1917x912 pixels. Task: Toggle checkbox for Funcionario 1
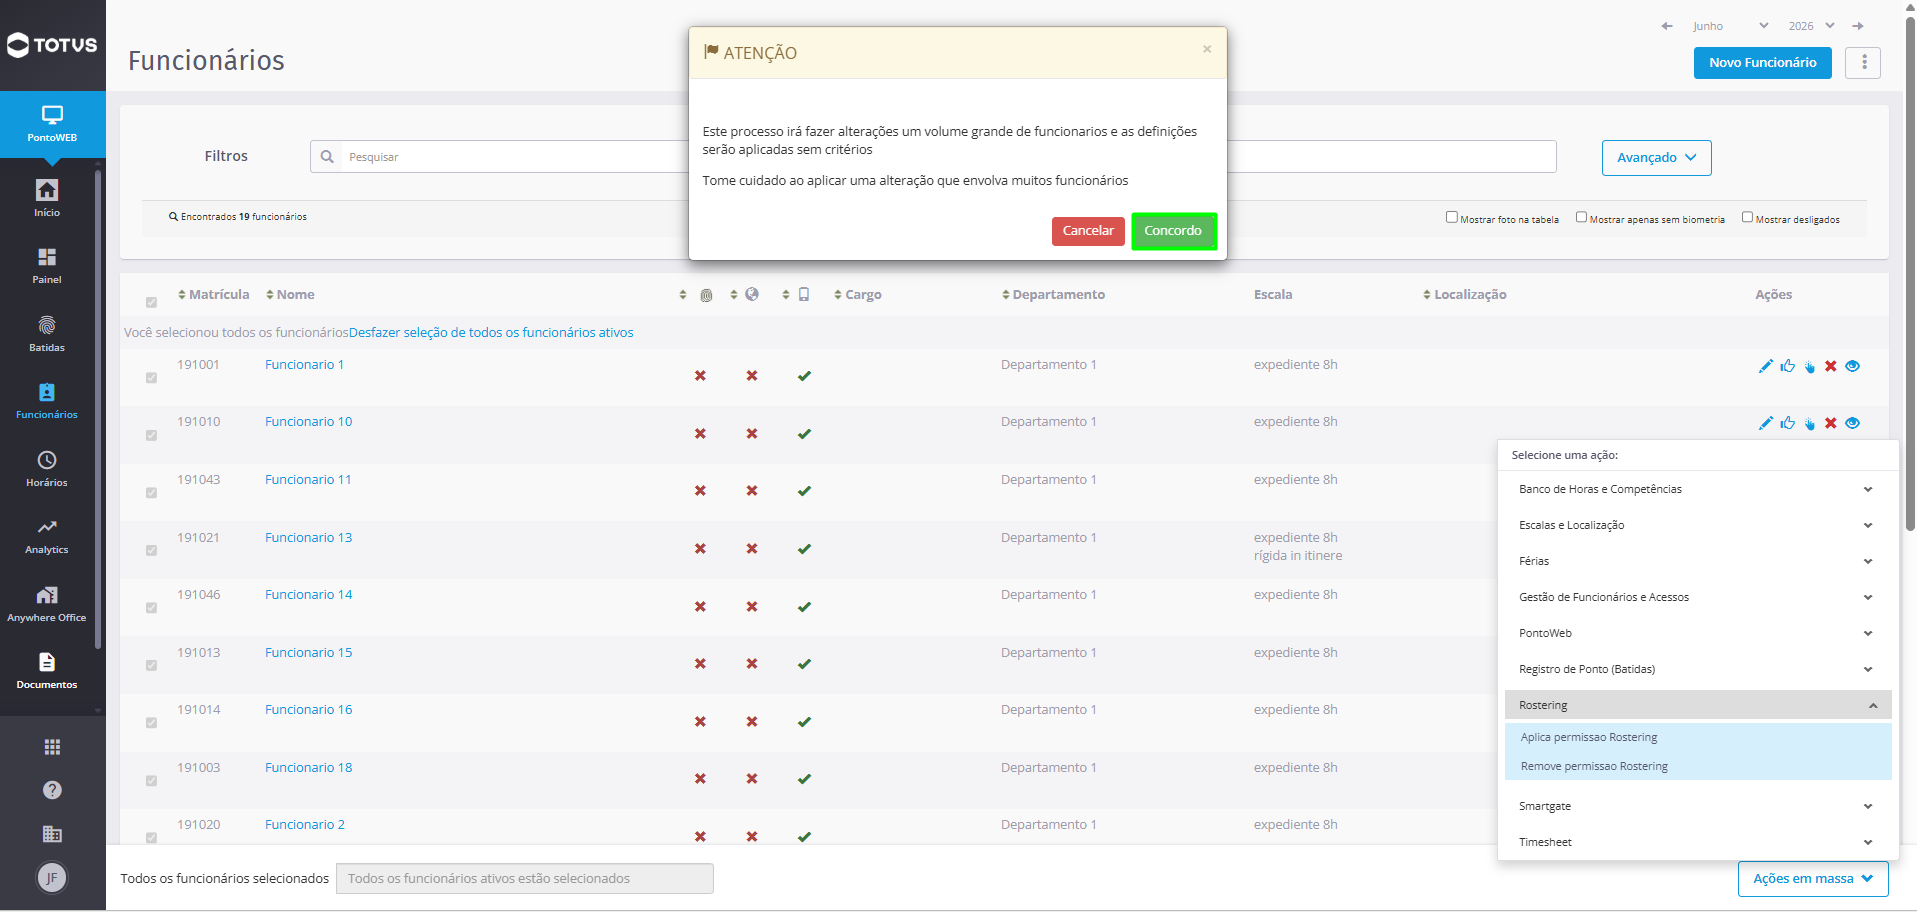[x=151, y=378]
